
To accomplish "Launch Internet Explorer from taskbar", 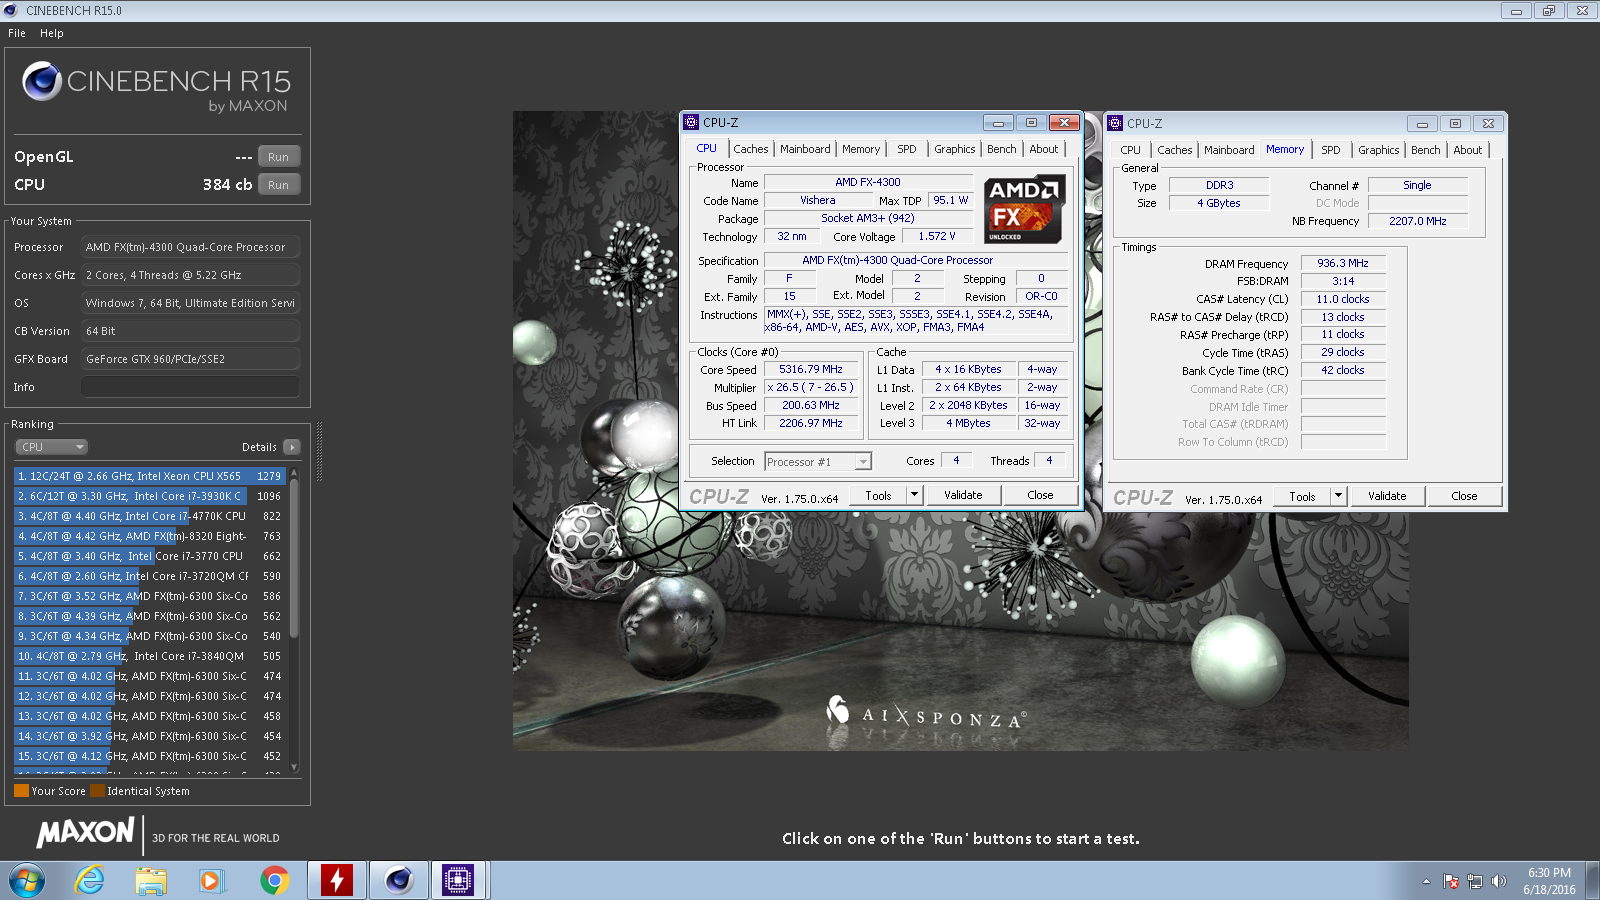I will 90,880.
